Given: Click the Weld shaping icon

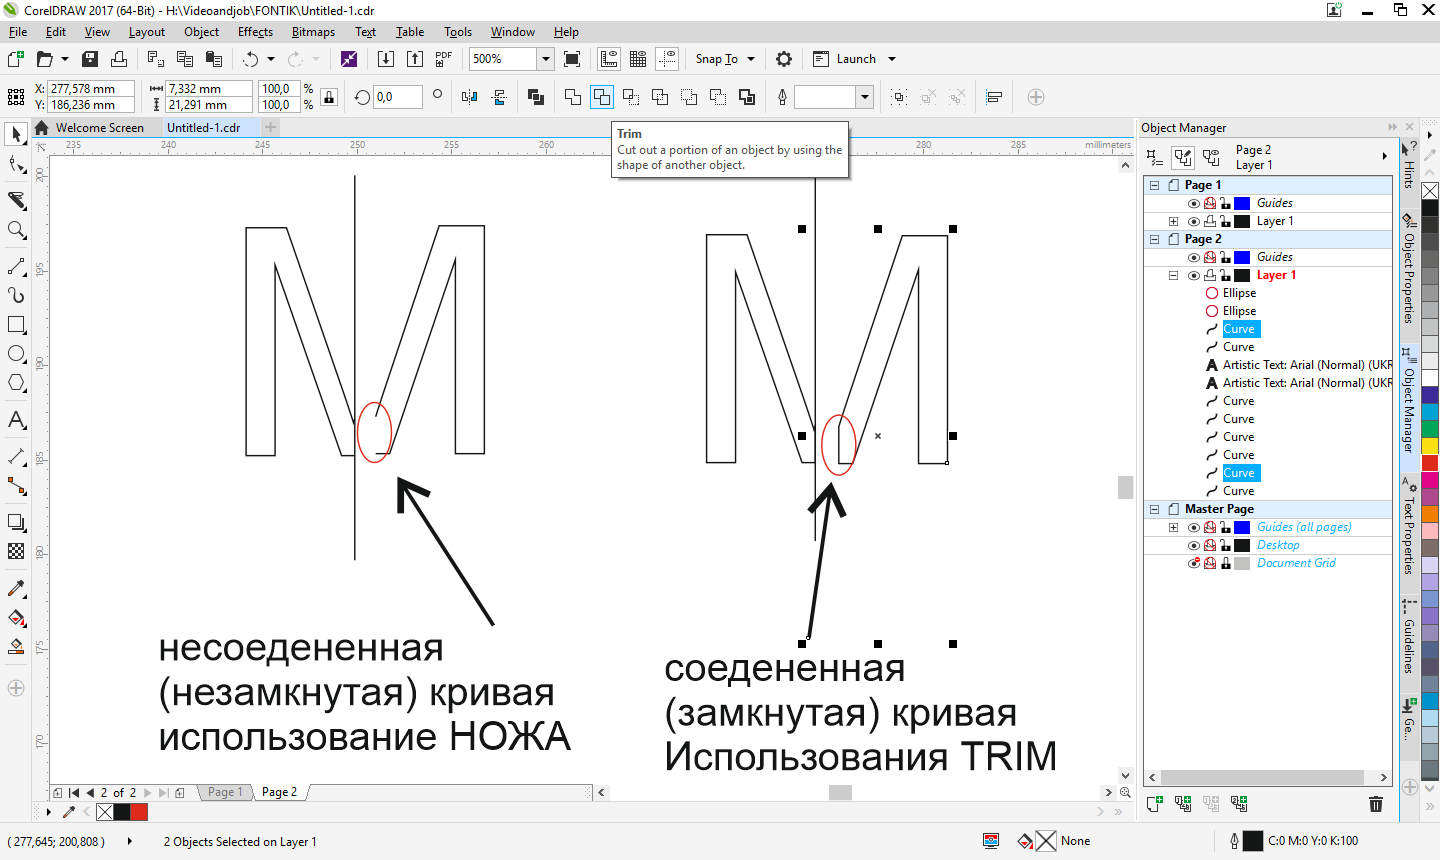Looking at the screenshot, I should click(x=573, y=97).
